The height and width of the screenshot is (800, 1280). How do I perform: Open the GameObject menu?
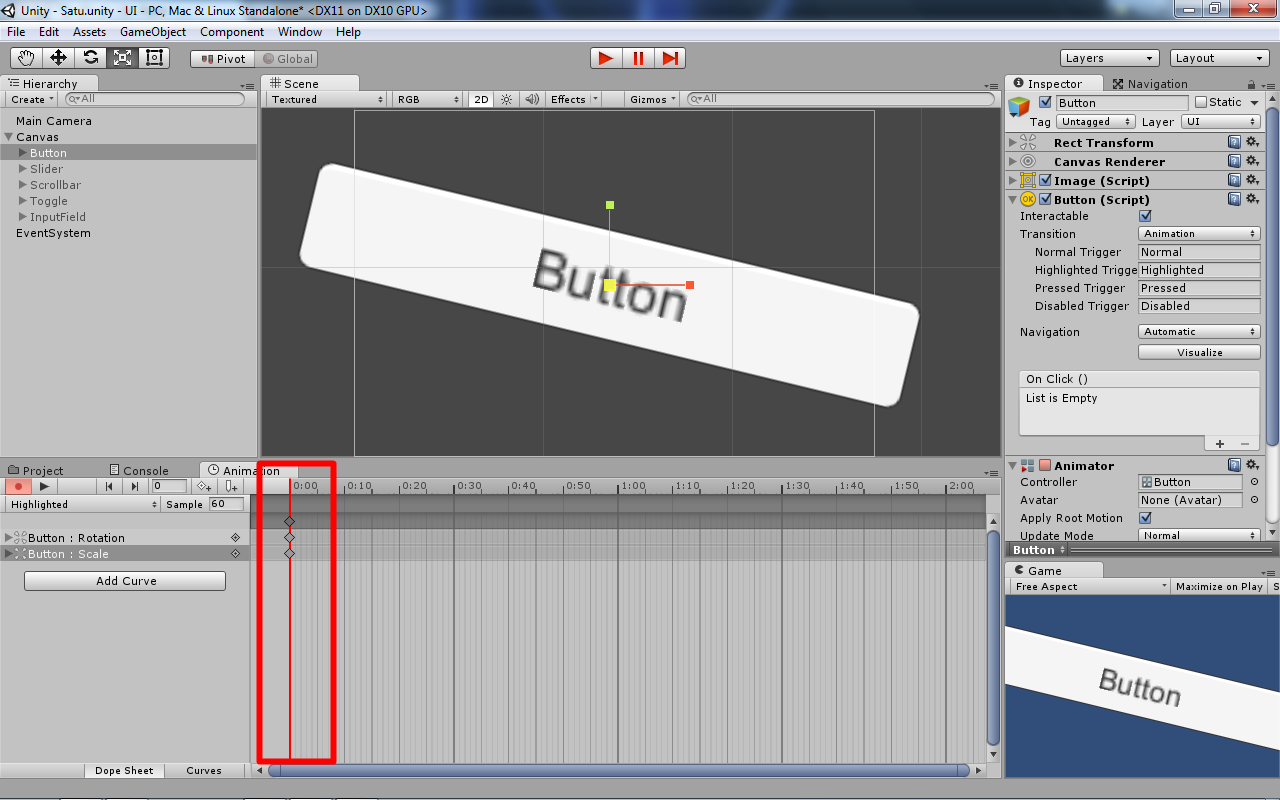click(153, 31)
